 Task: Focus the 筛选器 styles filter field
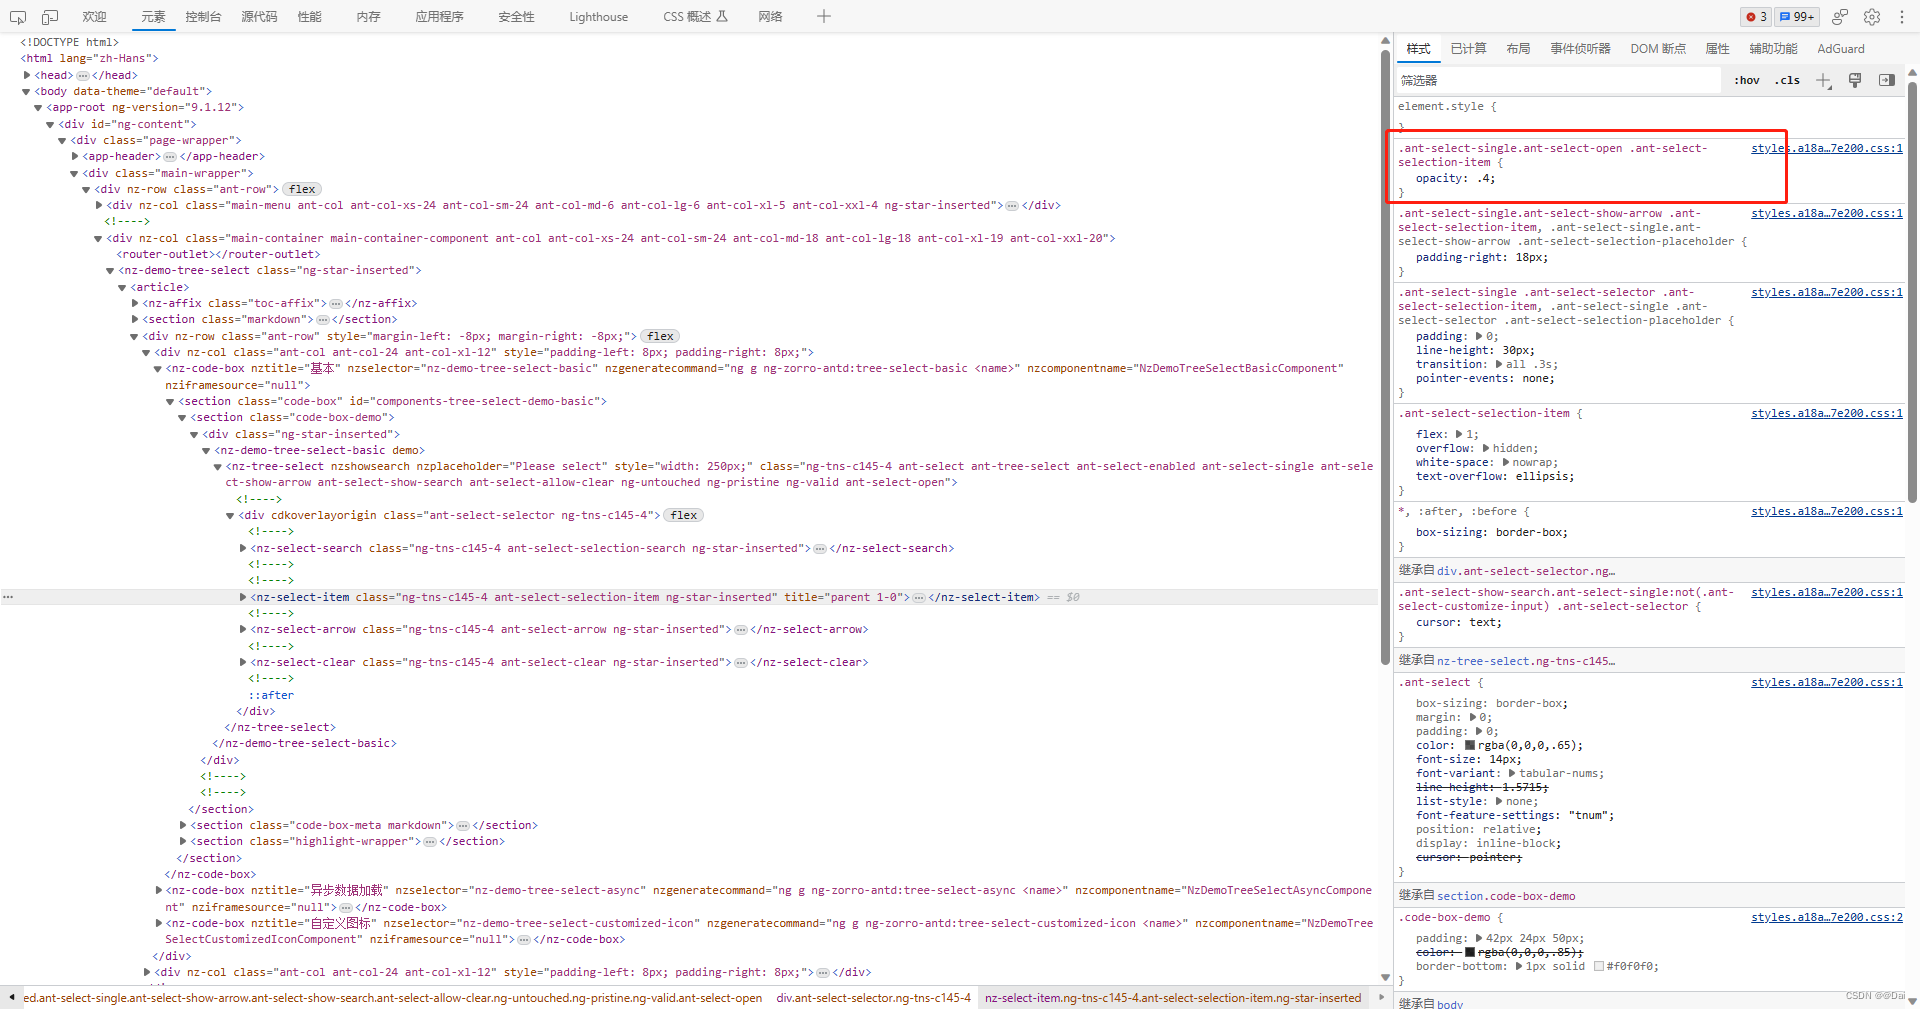[1560, 80]
